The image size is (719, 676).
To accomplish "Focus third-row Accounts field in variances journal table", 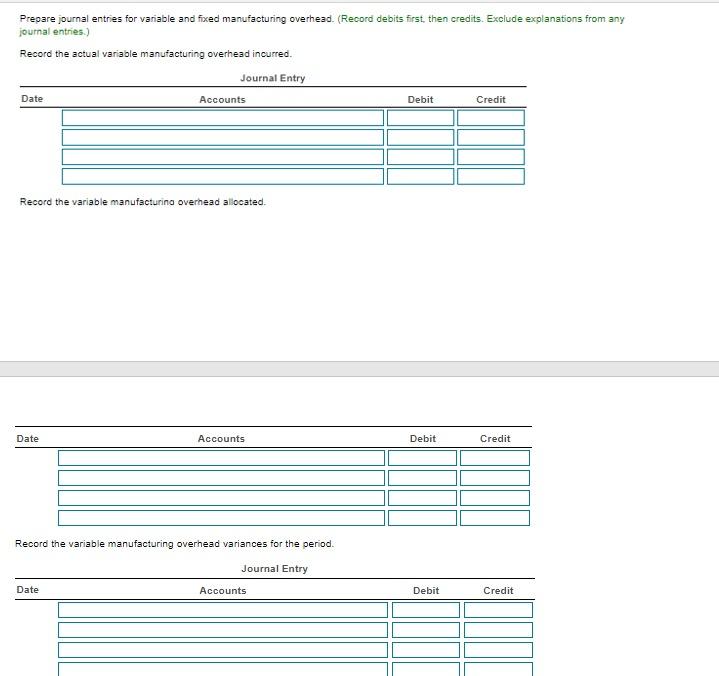I will point(223,650).
